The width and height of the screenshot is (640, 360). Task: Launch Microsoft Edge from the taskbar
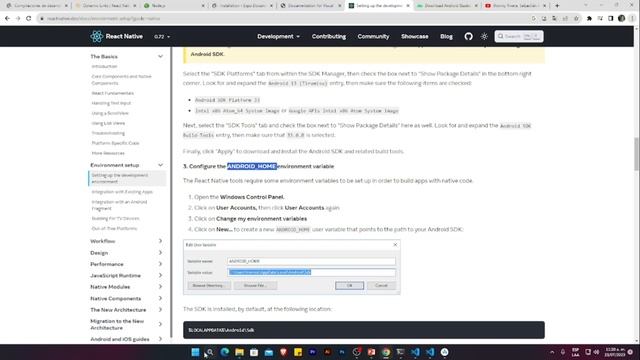224,352
